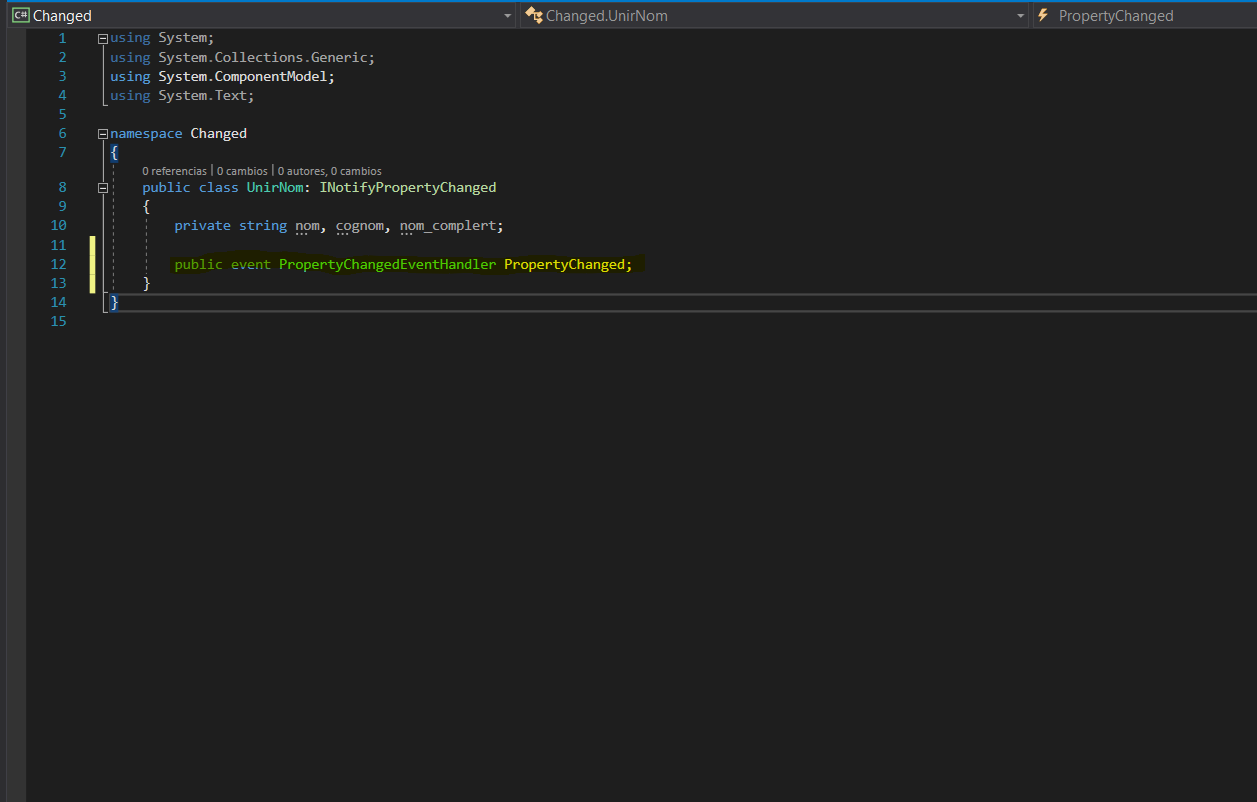Image resolution: width=1257 pixels, height=802 pixels.
Task: Place cursor on nom_complert variable
Action: (x=447, y=226)
